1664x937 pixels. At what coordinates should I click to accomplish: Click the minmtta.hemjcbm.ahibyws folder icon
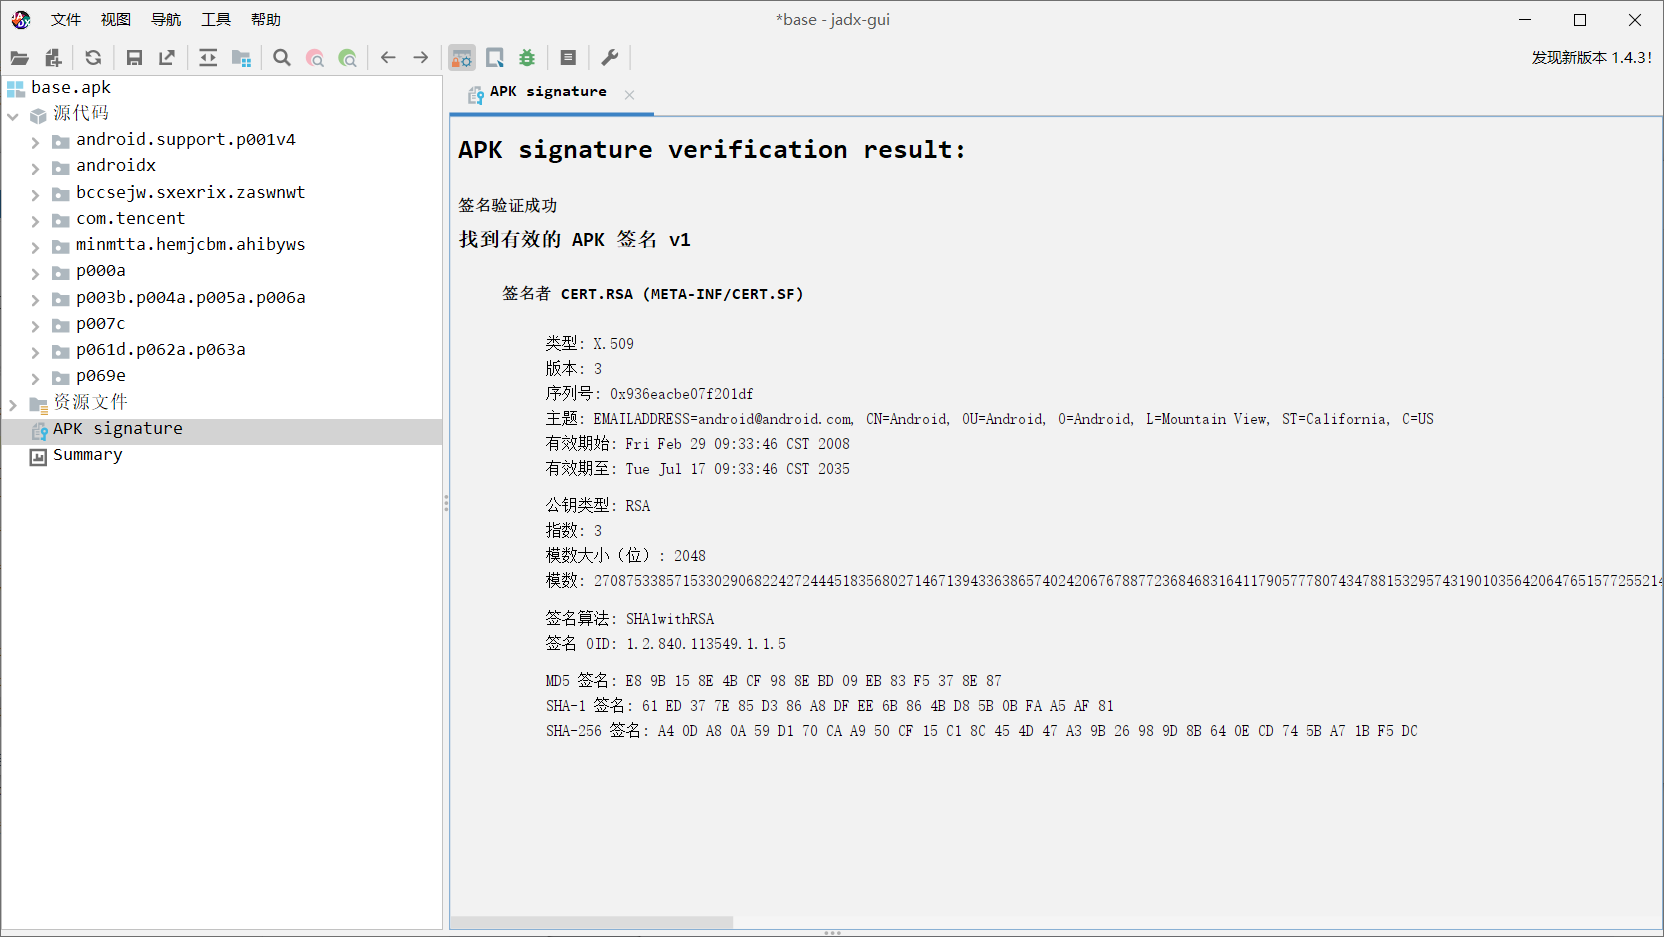[61, 247]
